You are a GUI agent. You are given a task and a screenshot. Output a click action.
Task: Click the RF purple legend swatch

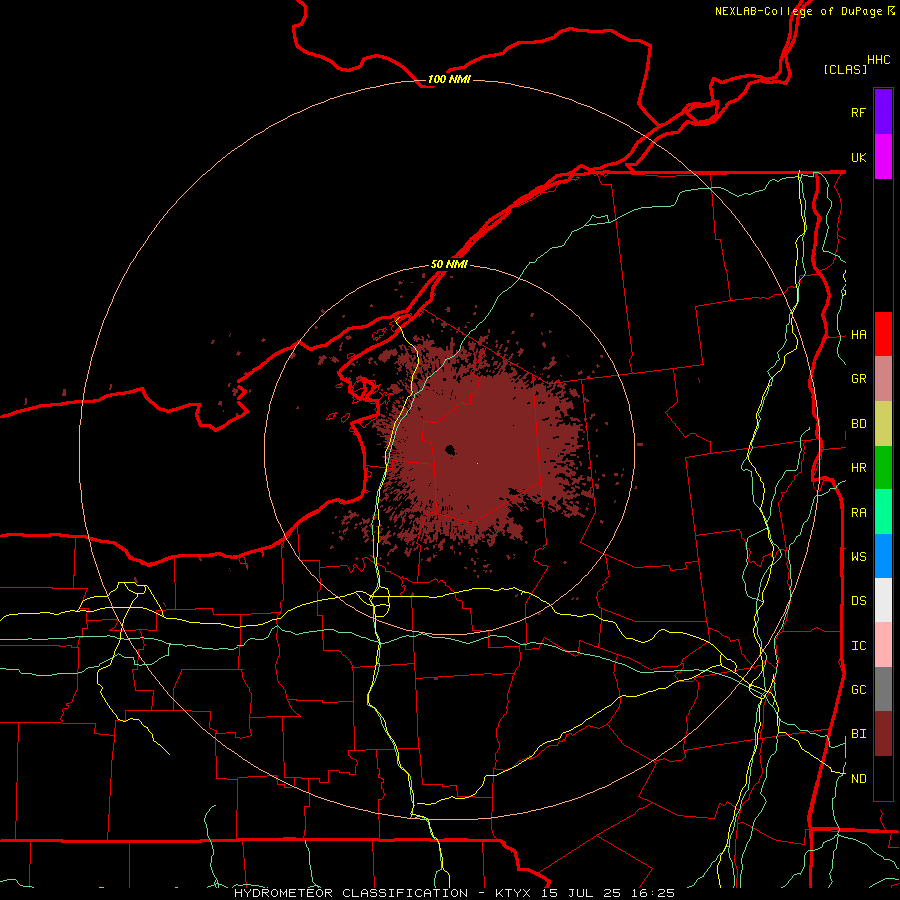coord(883,111)
